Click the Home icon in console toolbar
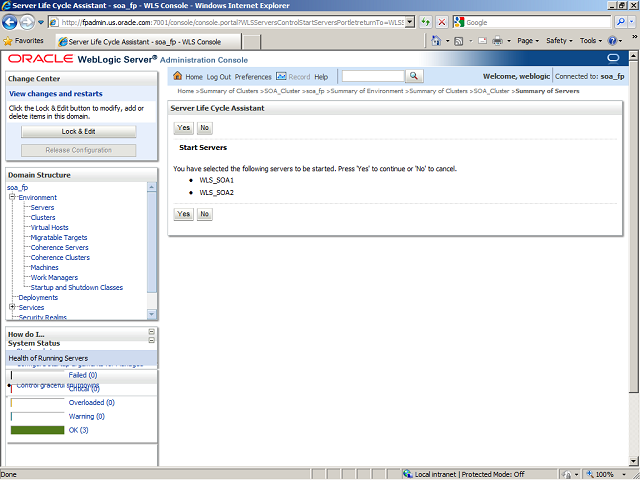Screen dimensions: 640x480 coord(179,77)
